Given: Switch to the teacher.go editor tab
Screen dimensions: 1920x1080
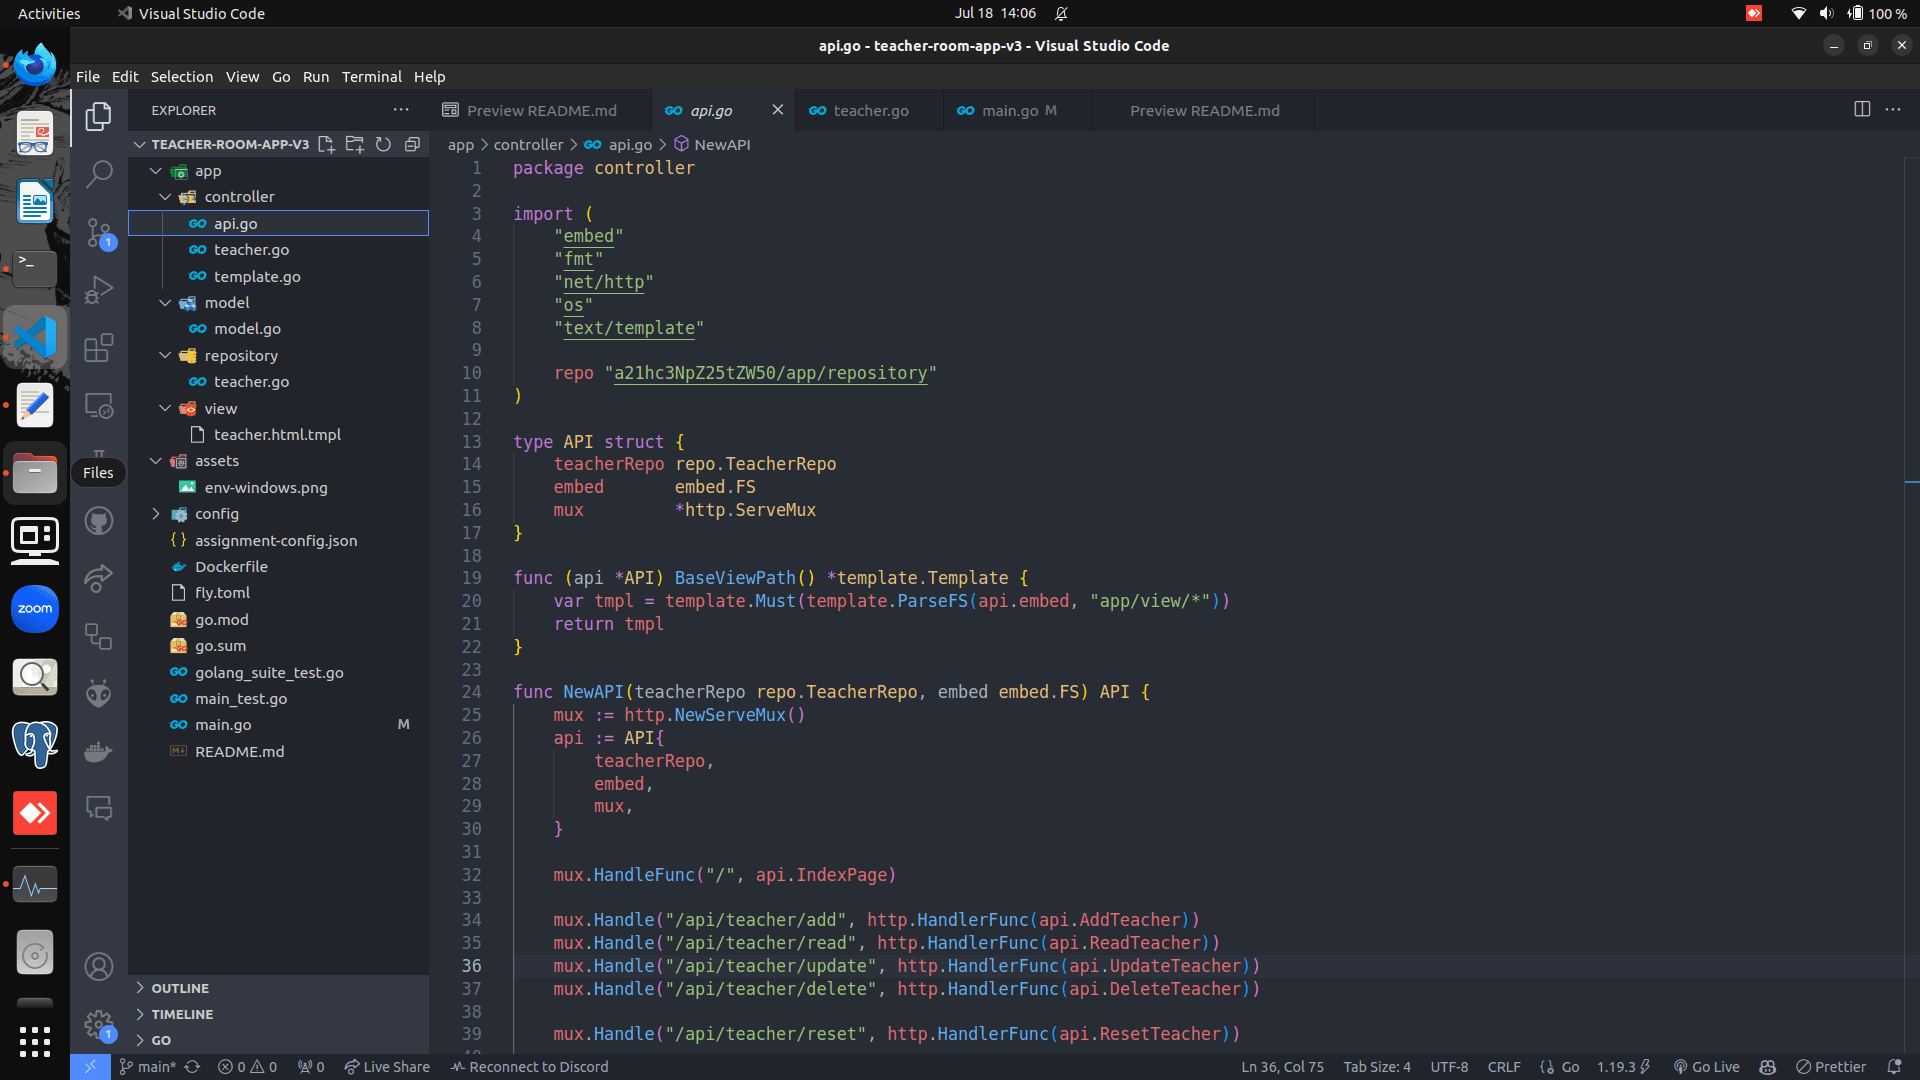Looking at the screenshot, I should click(x=870, y=110).
